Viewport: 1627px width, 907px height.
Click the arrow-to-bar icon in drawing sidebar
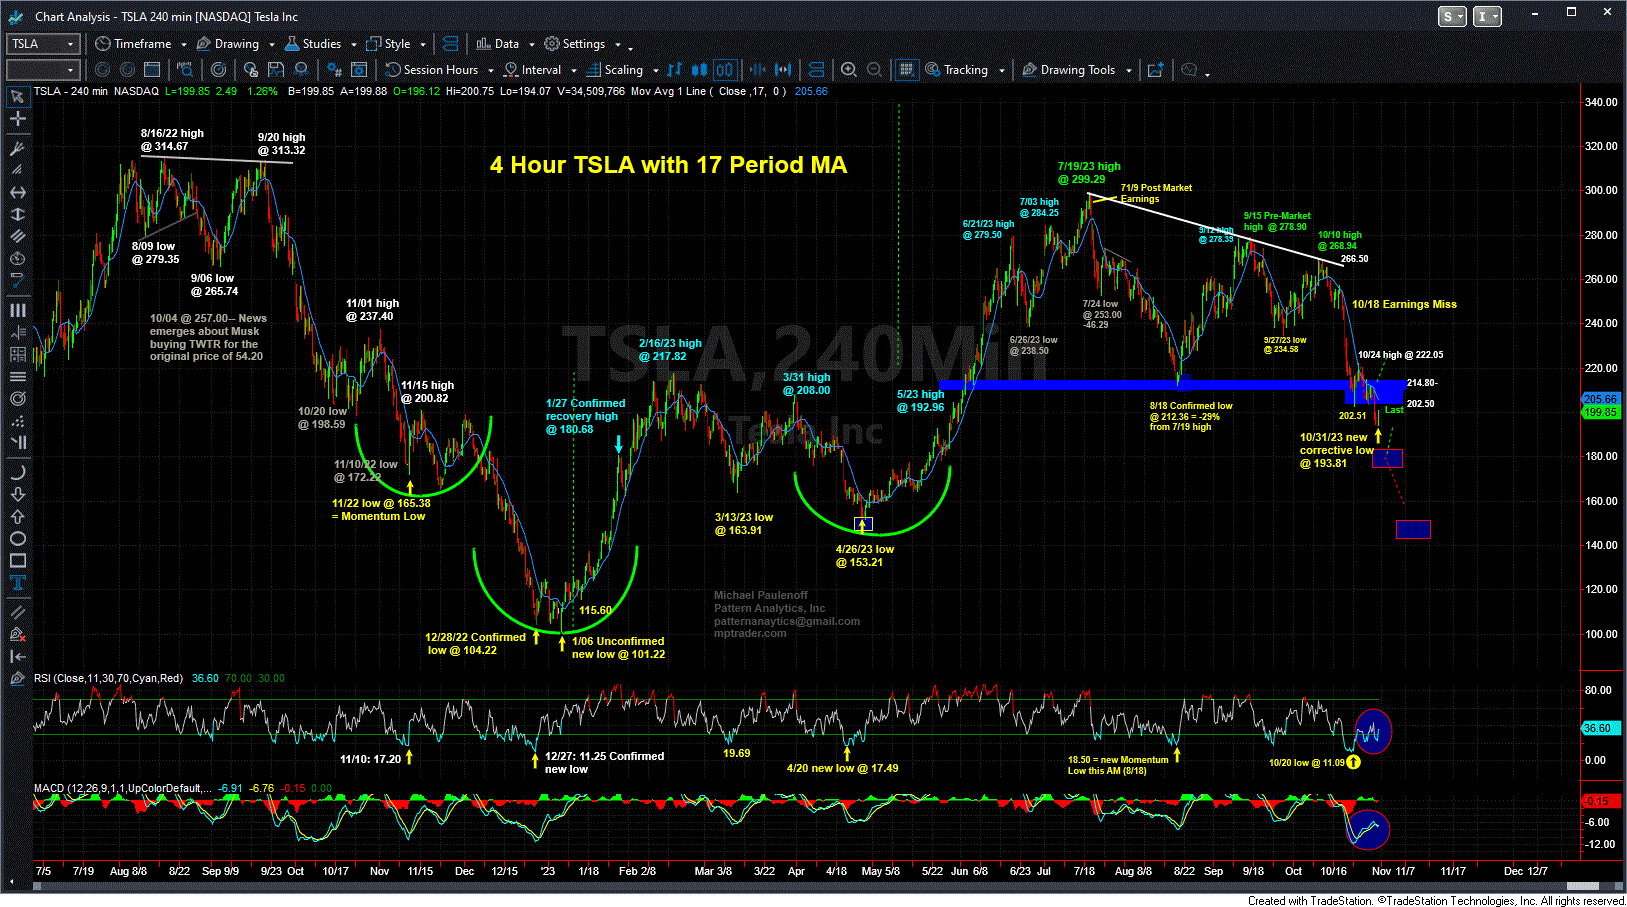17,656
